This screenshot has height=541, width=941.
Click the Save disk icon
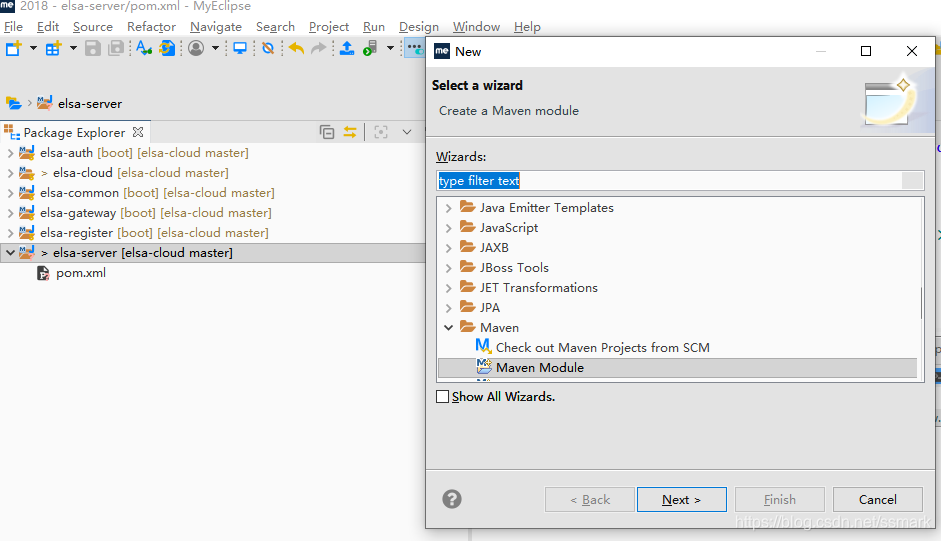tap(93, 48)
